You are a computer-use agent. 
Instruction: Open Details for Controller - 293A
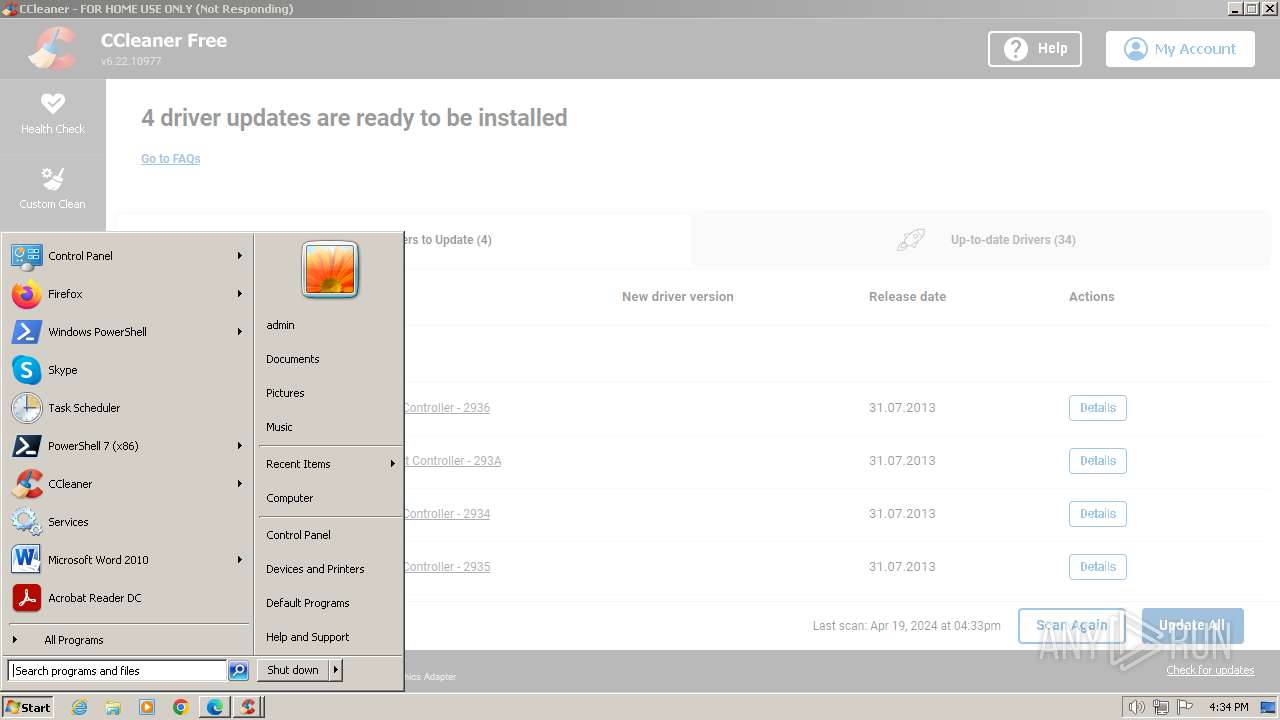point(1097,461)
